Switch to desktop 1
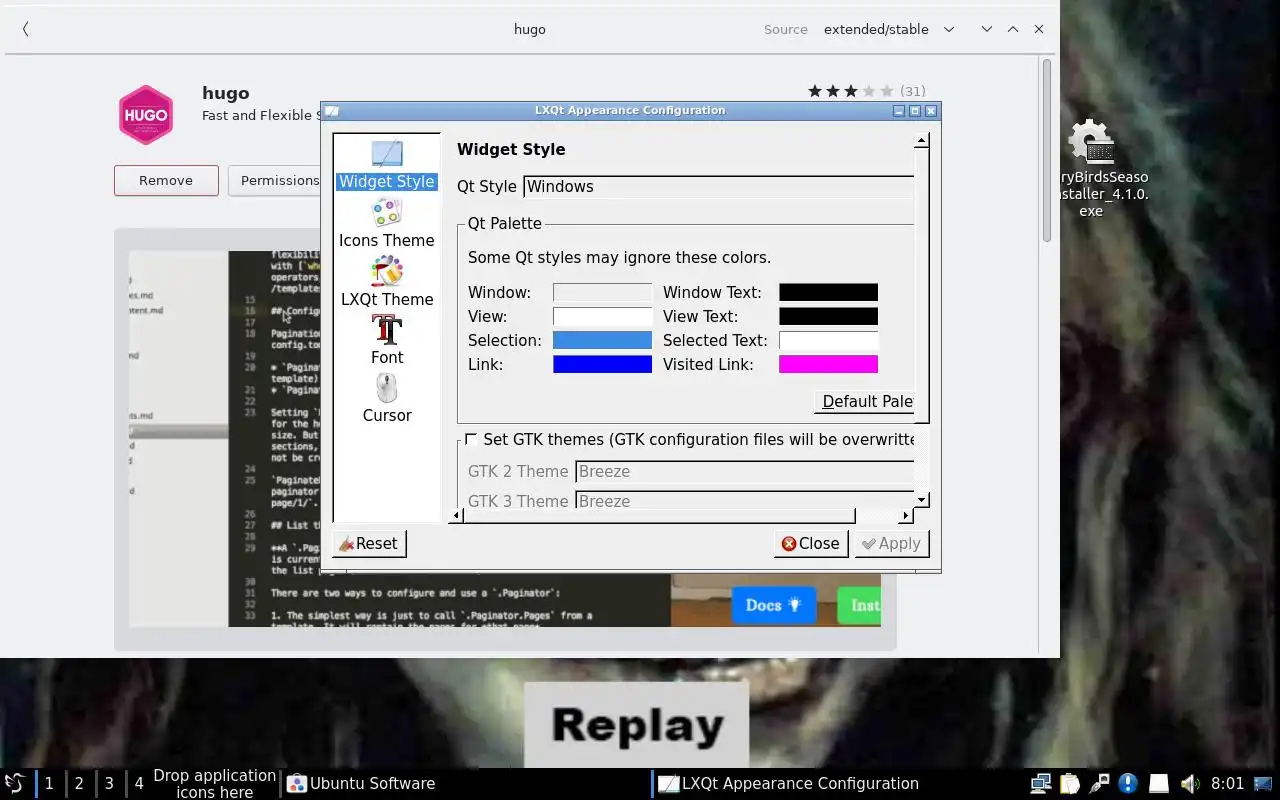Screen dimensions: 1280x800 (x=49, y=784)
